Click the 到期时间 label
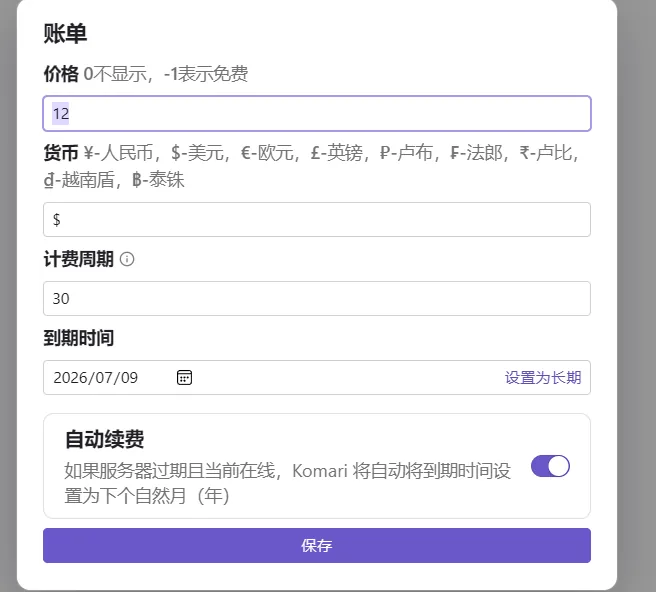 [x=78, y=338]
